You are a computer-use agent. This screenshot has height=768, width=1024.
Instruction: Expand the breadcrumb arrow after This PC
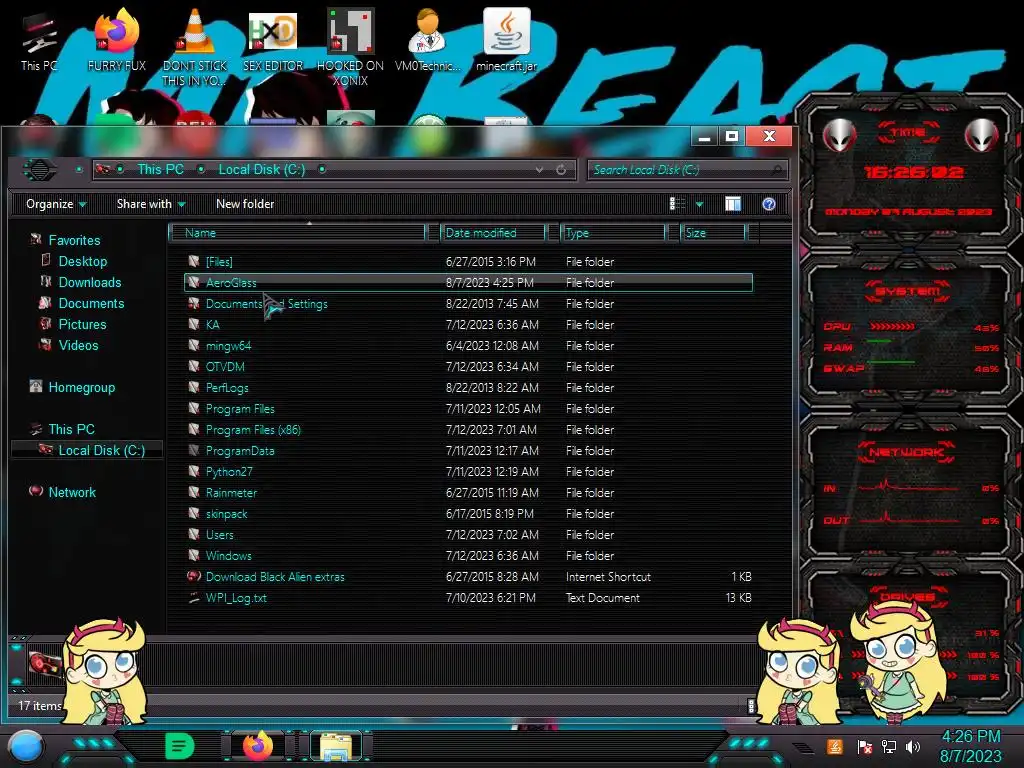tap(201, 170)
